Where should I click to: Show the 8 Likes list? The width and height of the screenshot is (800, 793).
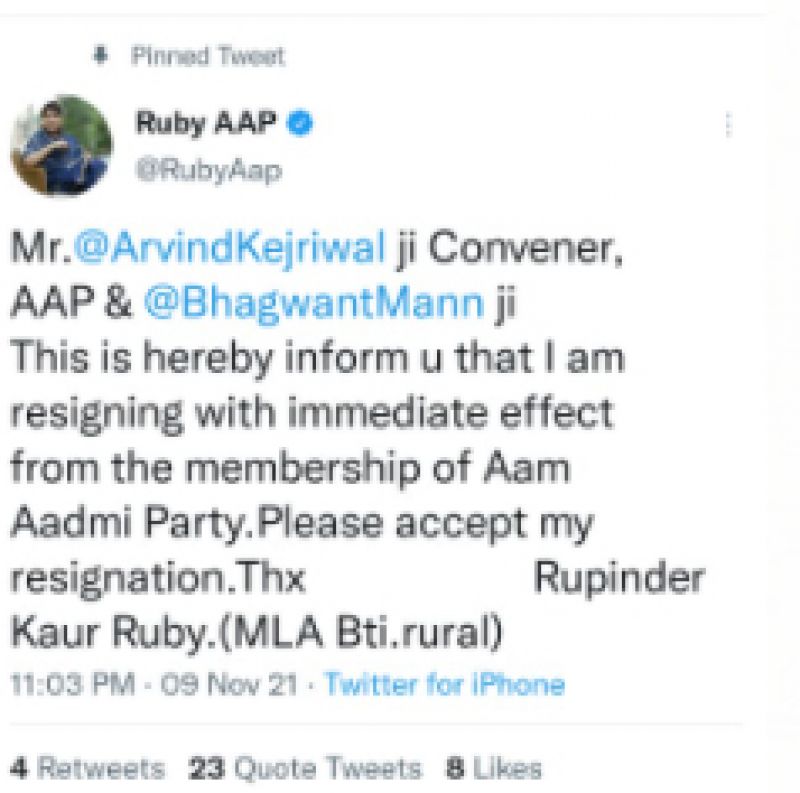click(494, 768)
